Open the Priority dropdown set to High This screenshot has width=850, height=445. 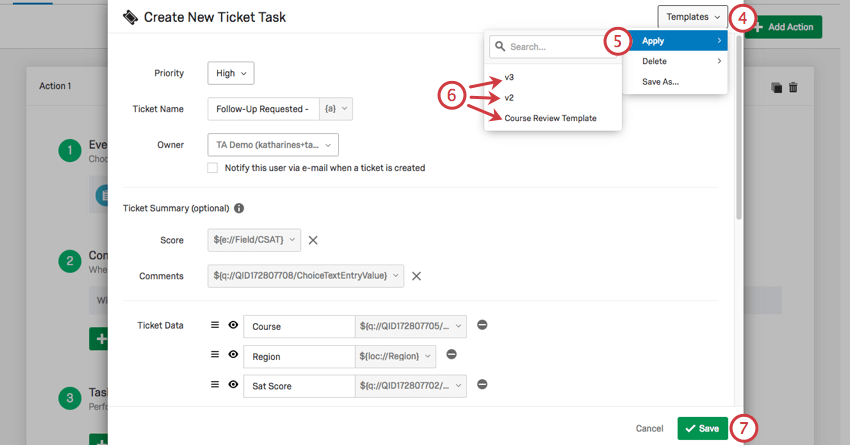click(x=231, y=73)
